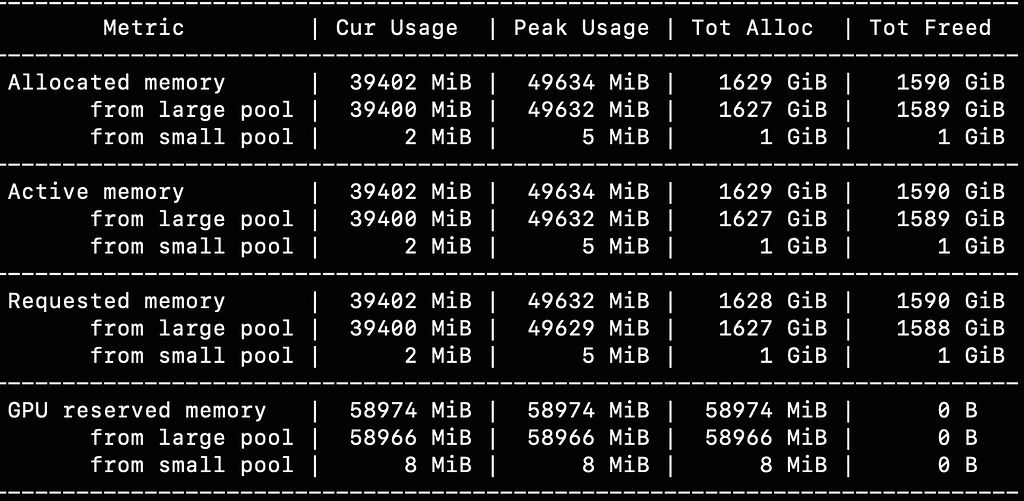Click the Tot Freed column header
1024x501 pixels.
[x=930, y=27]
